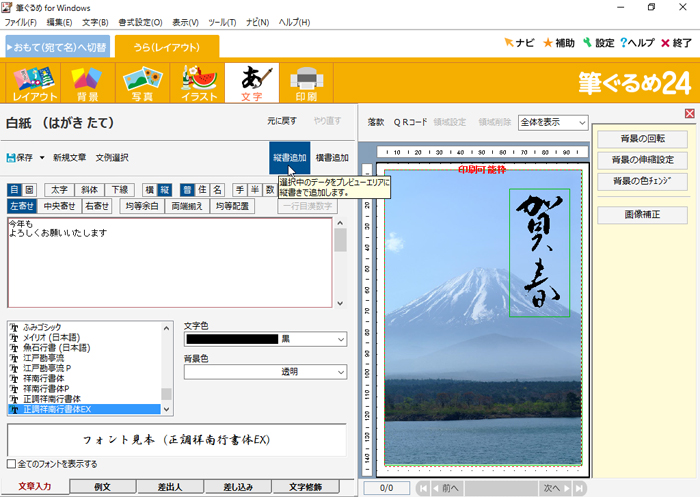Open the イラスト illustration icon
The width and height of the screenshot is (700, 497).
coord(198,83)
